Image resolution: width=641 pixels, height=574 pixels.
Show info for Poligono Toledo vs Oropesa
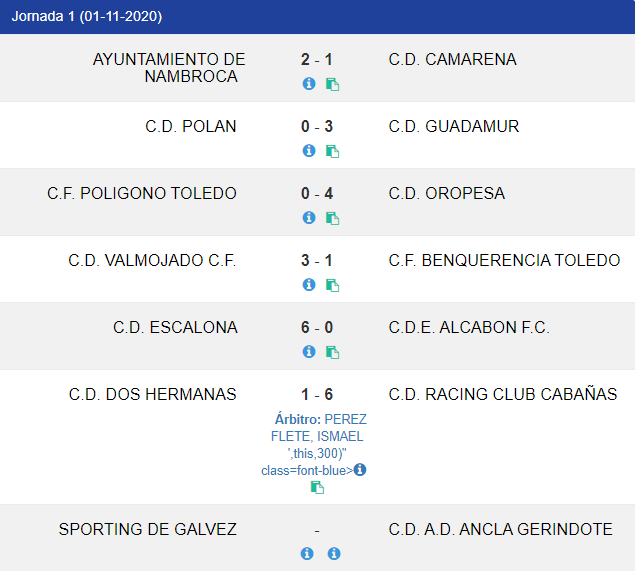tap(309, 217)
